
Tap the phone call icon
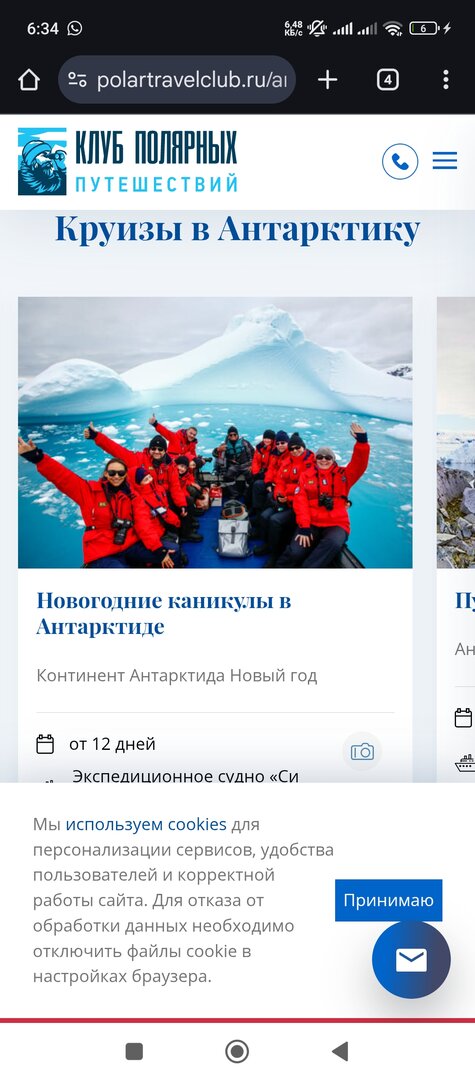(x=400, y=161)
